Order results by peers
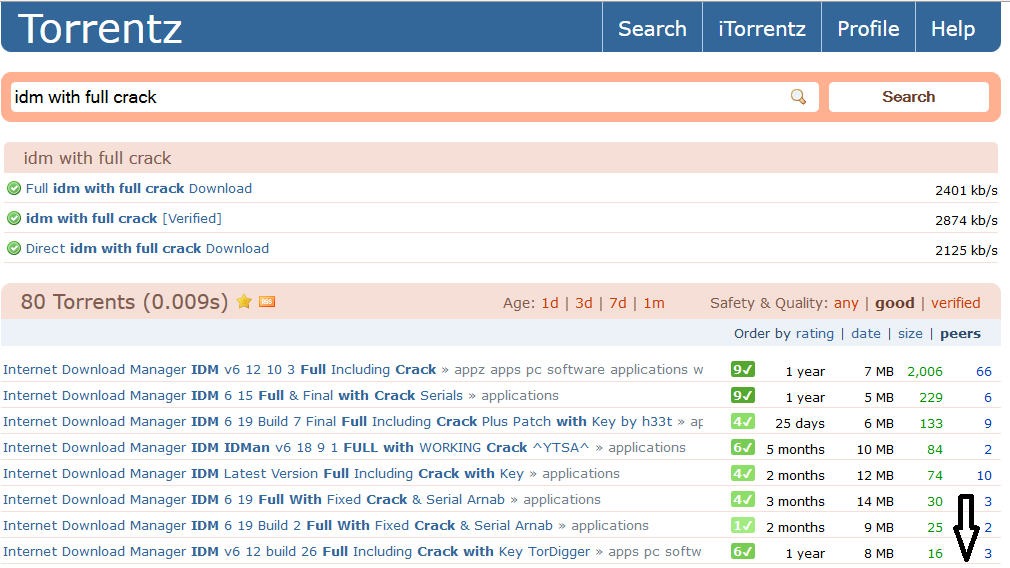The width and height of the screenshot is (1010, 568). pyautogui.click(x=960, y=334)
